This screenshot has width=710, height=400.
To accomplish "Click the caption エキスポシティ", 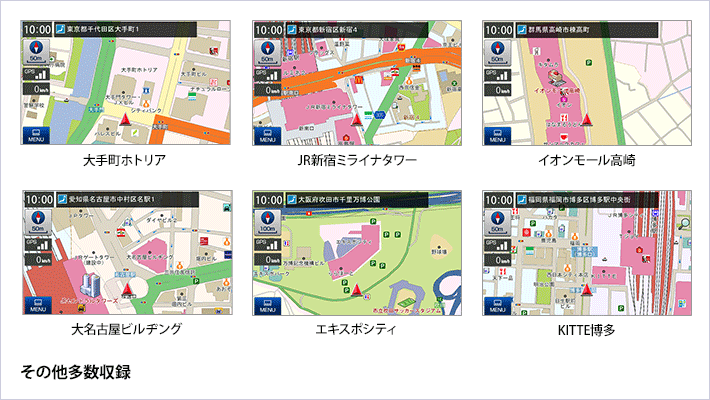I will [x=356, y=329].
